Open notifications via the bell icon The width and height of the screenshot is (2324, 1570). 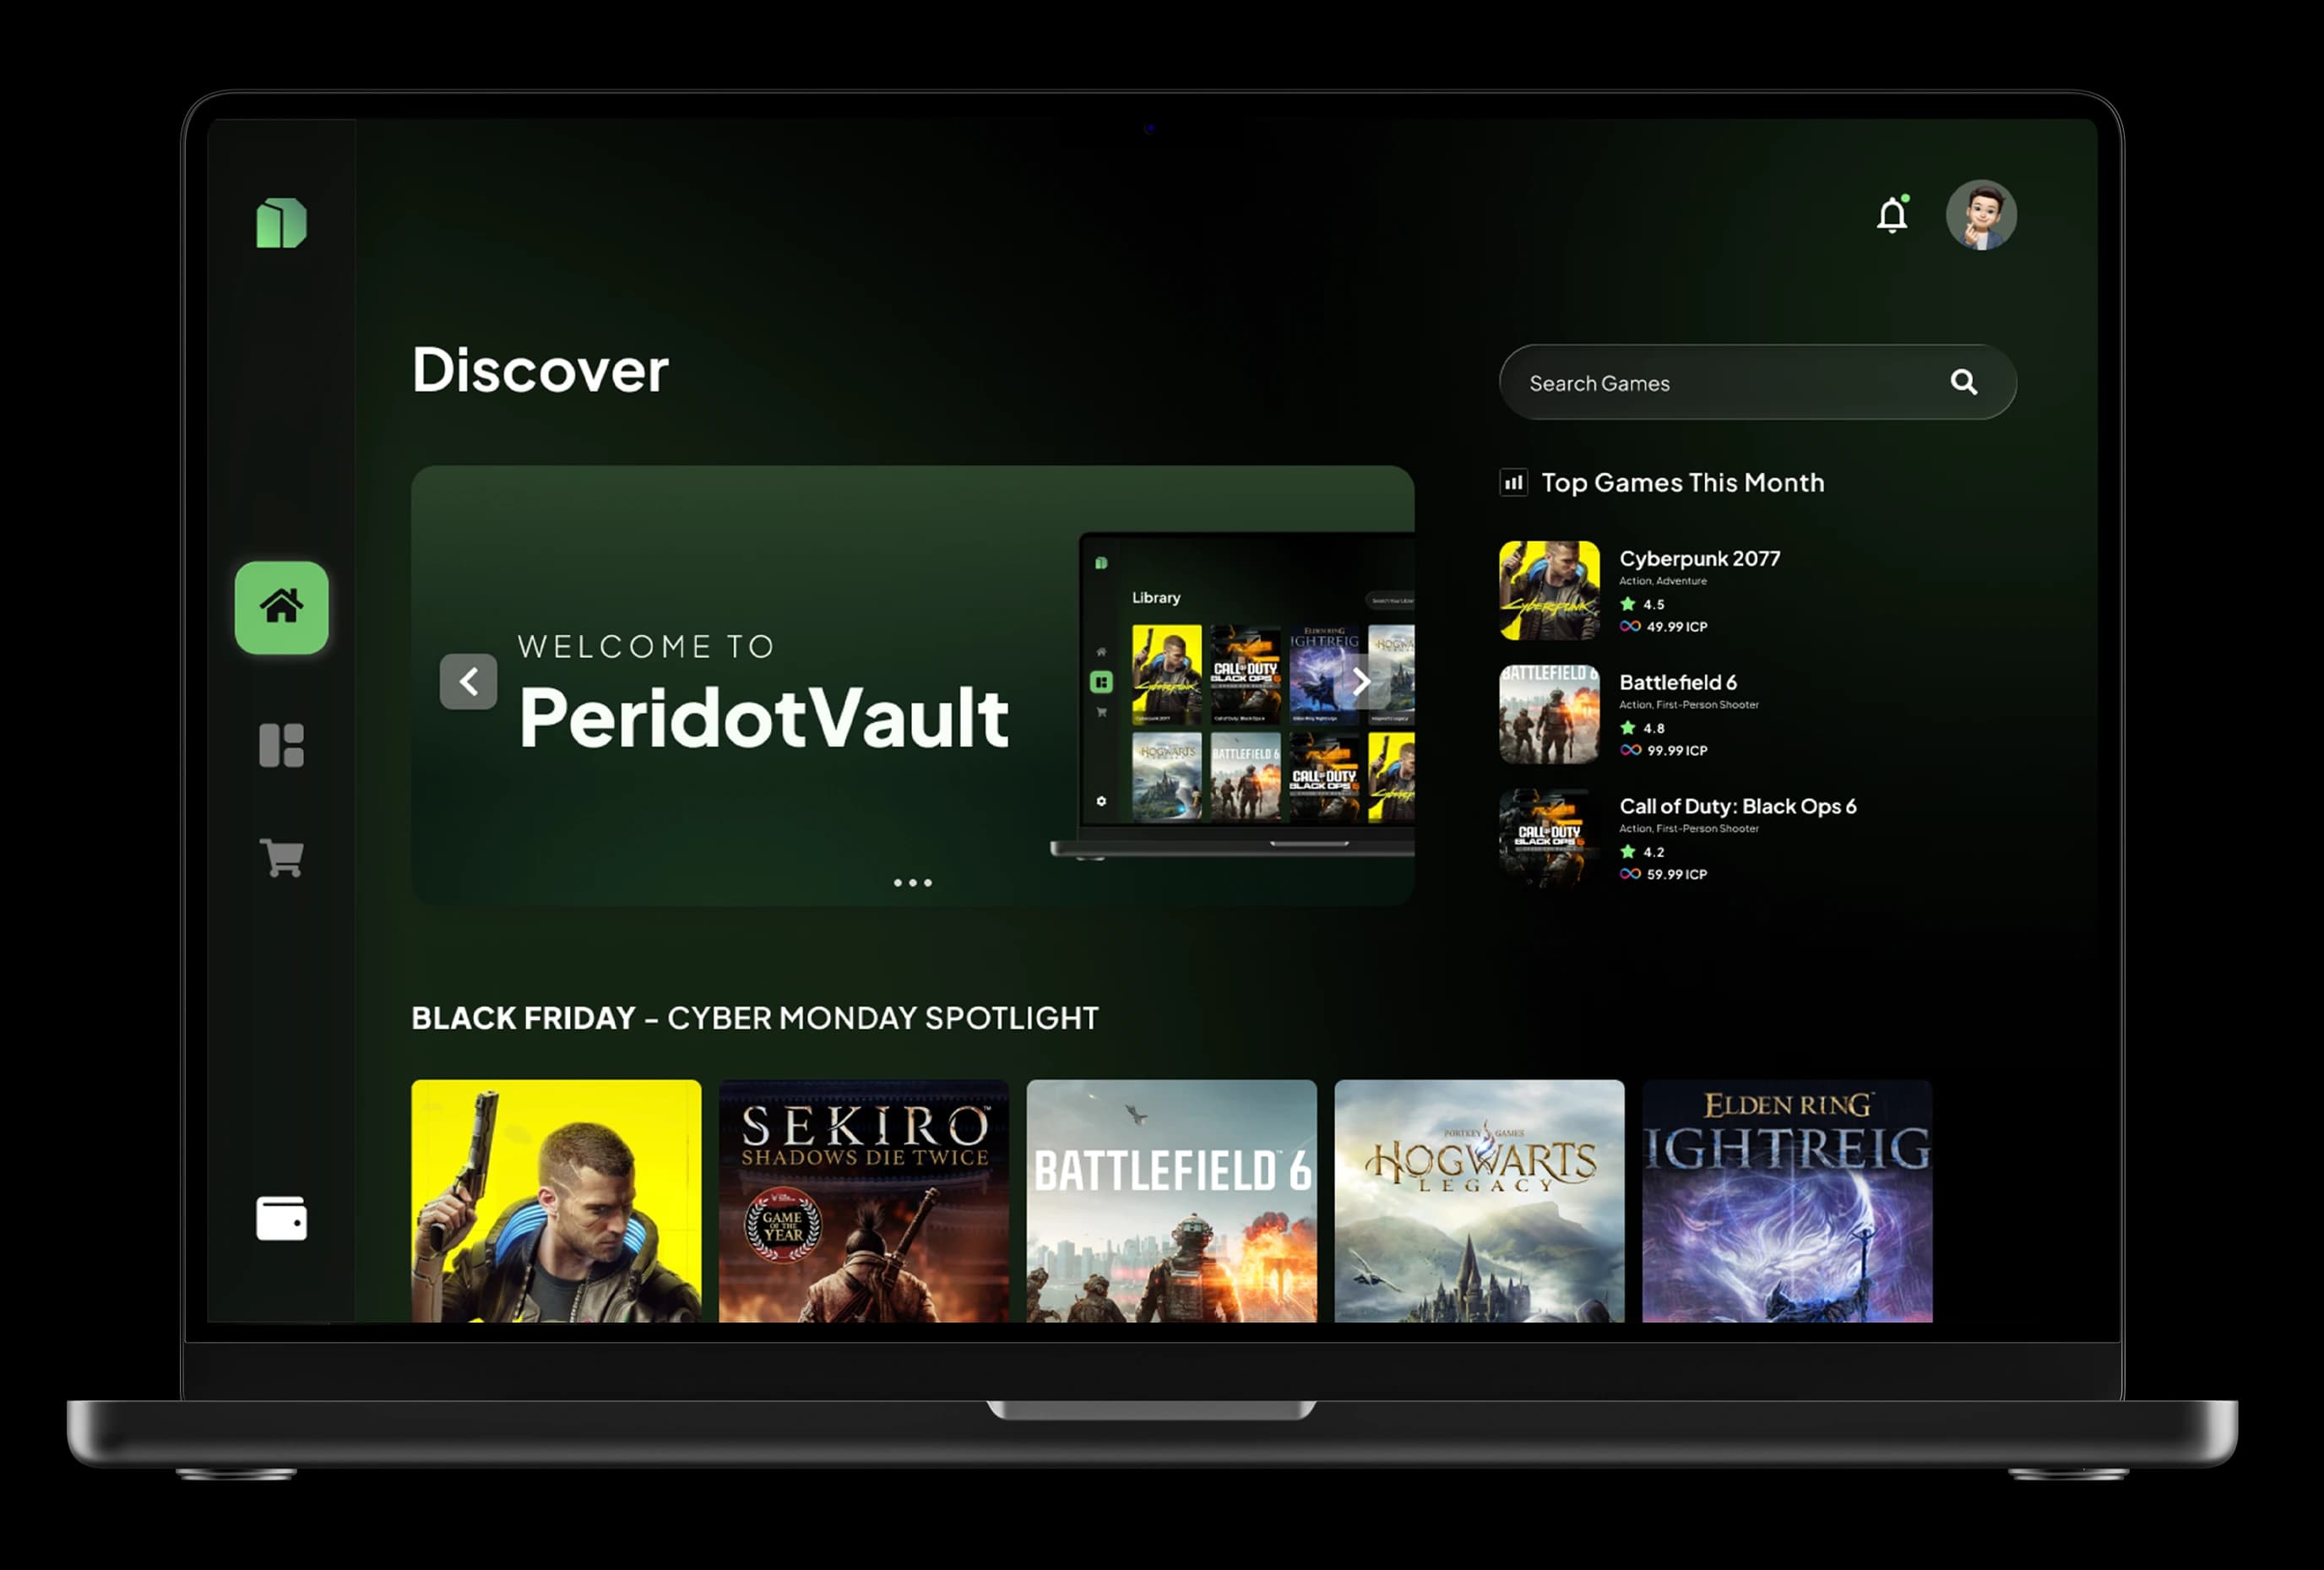1893,214
